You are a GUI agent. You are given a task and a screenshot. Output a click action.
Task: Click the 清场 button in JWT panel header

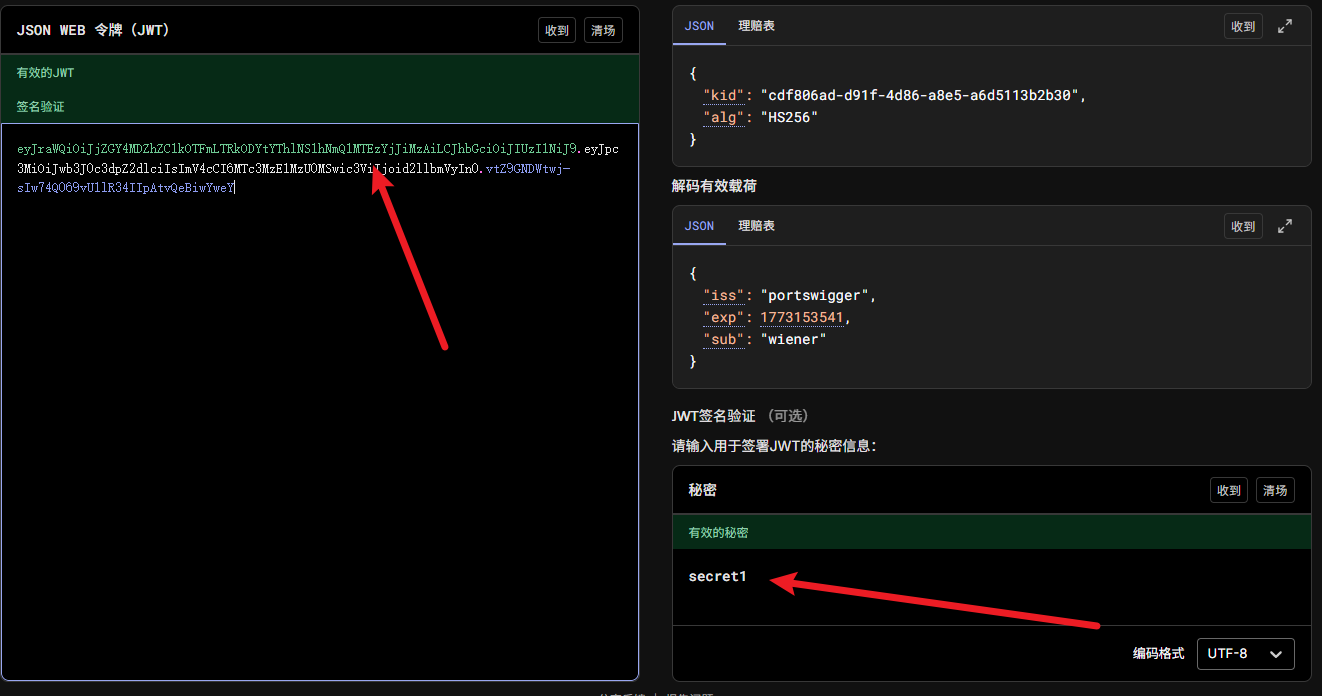click(603, 30)
